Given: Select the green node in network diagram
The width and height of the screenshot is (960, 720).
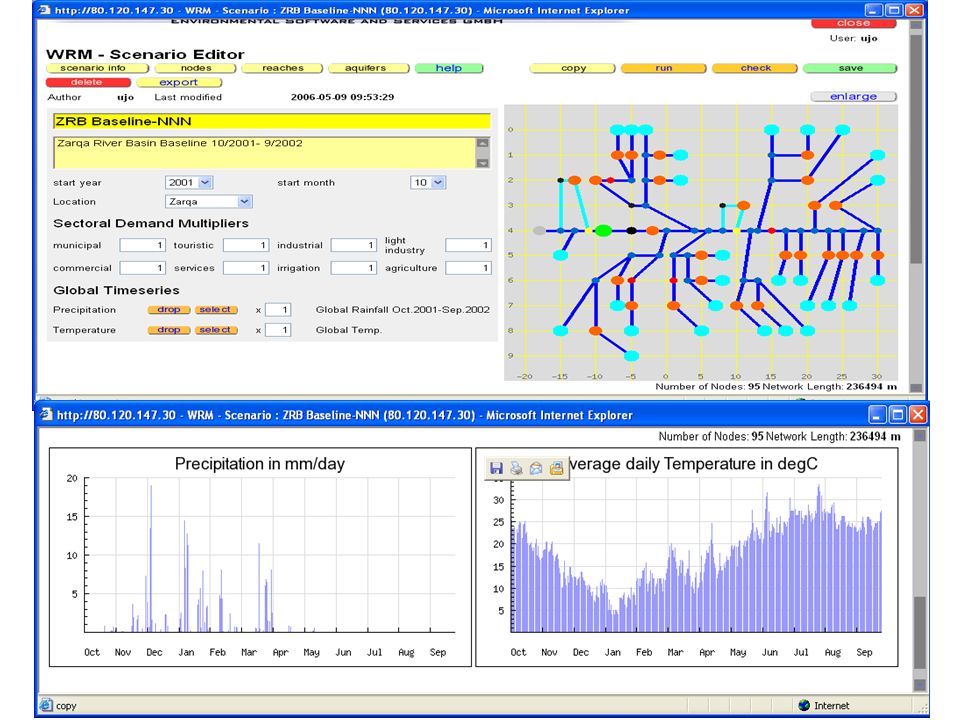Looking at the screenshot, I should pyautogui.click(x=603, y=230).
